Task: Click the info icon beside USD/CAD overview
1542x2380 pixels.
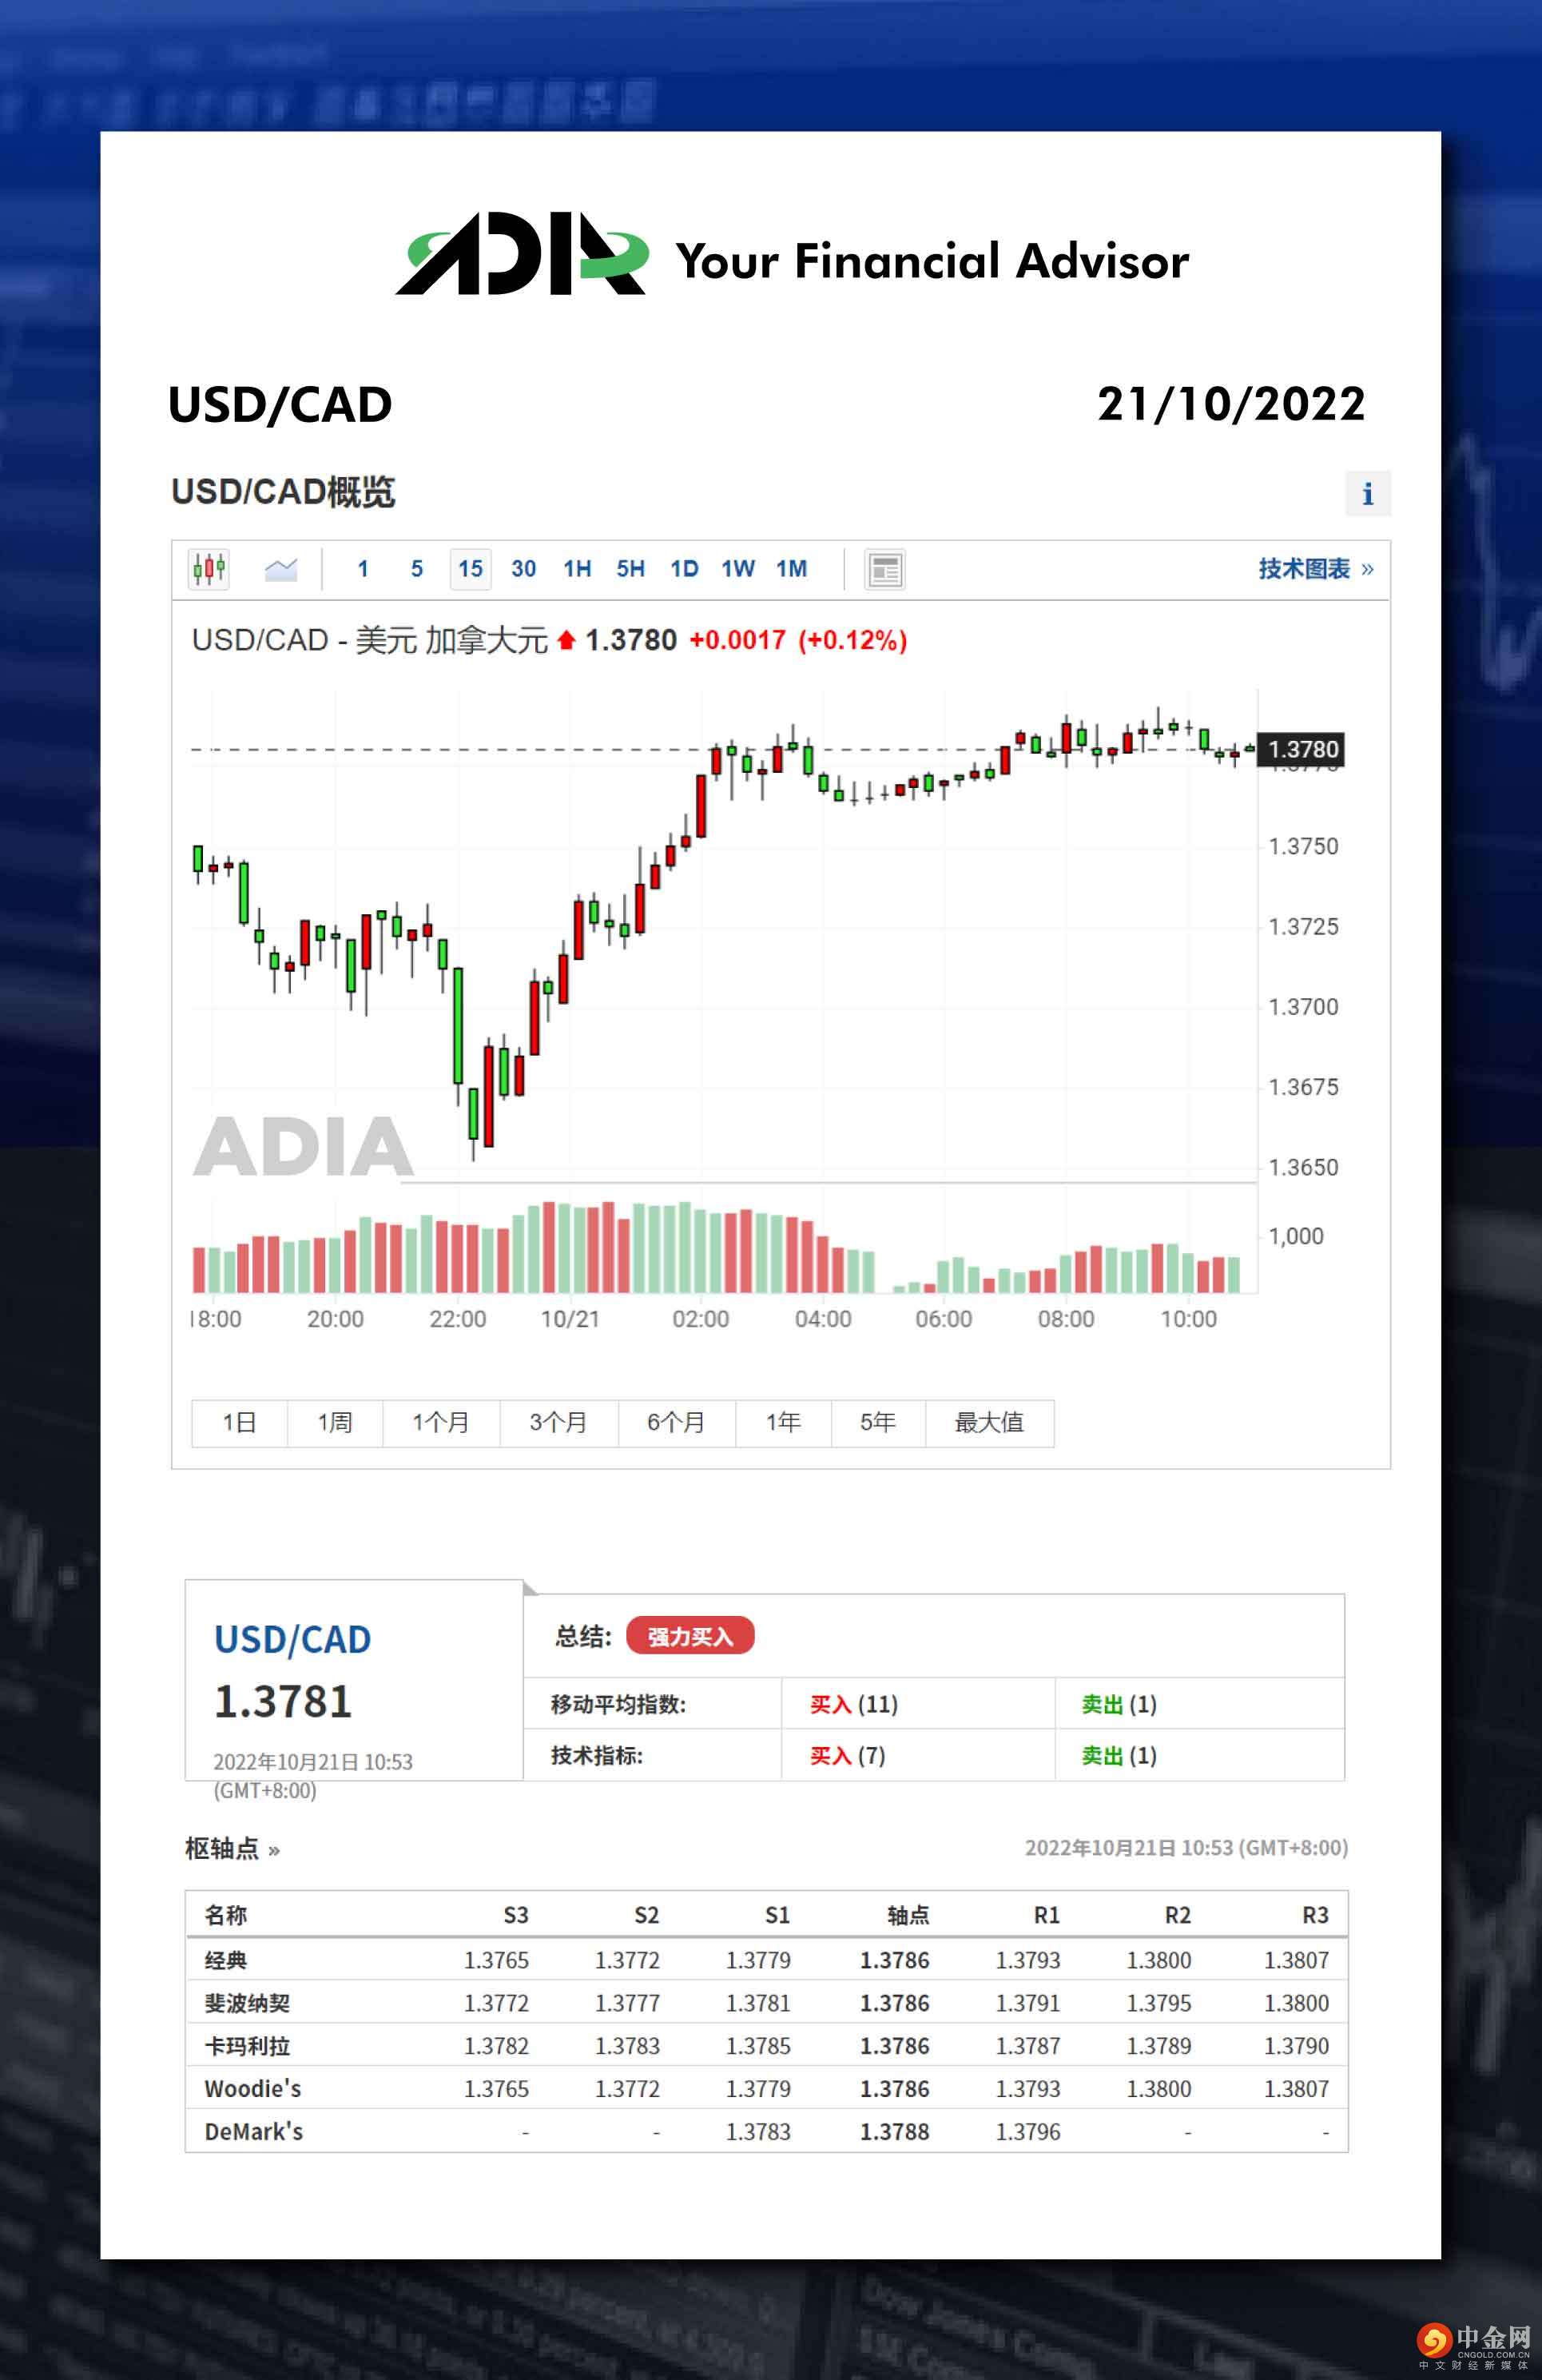Action: coord(1367,493)
